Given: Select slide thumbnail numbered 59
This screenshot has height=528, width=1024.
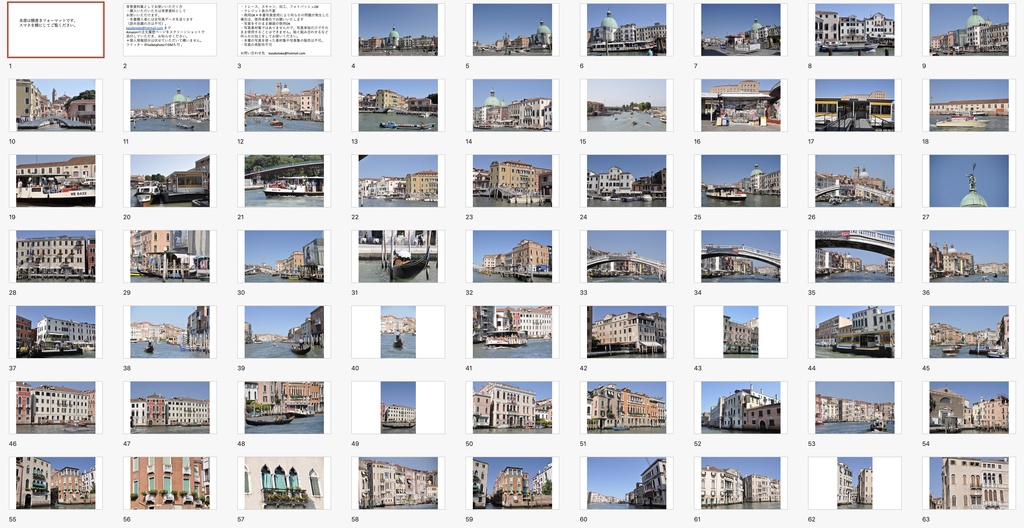Looking at the screenshot, I should click(x=513, y=483).
